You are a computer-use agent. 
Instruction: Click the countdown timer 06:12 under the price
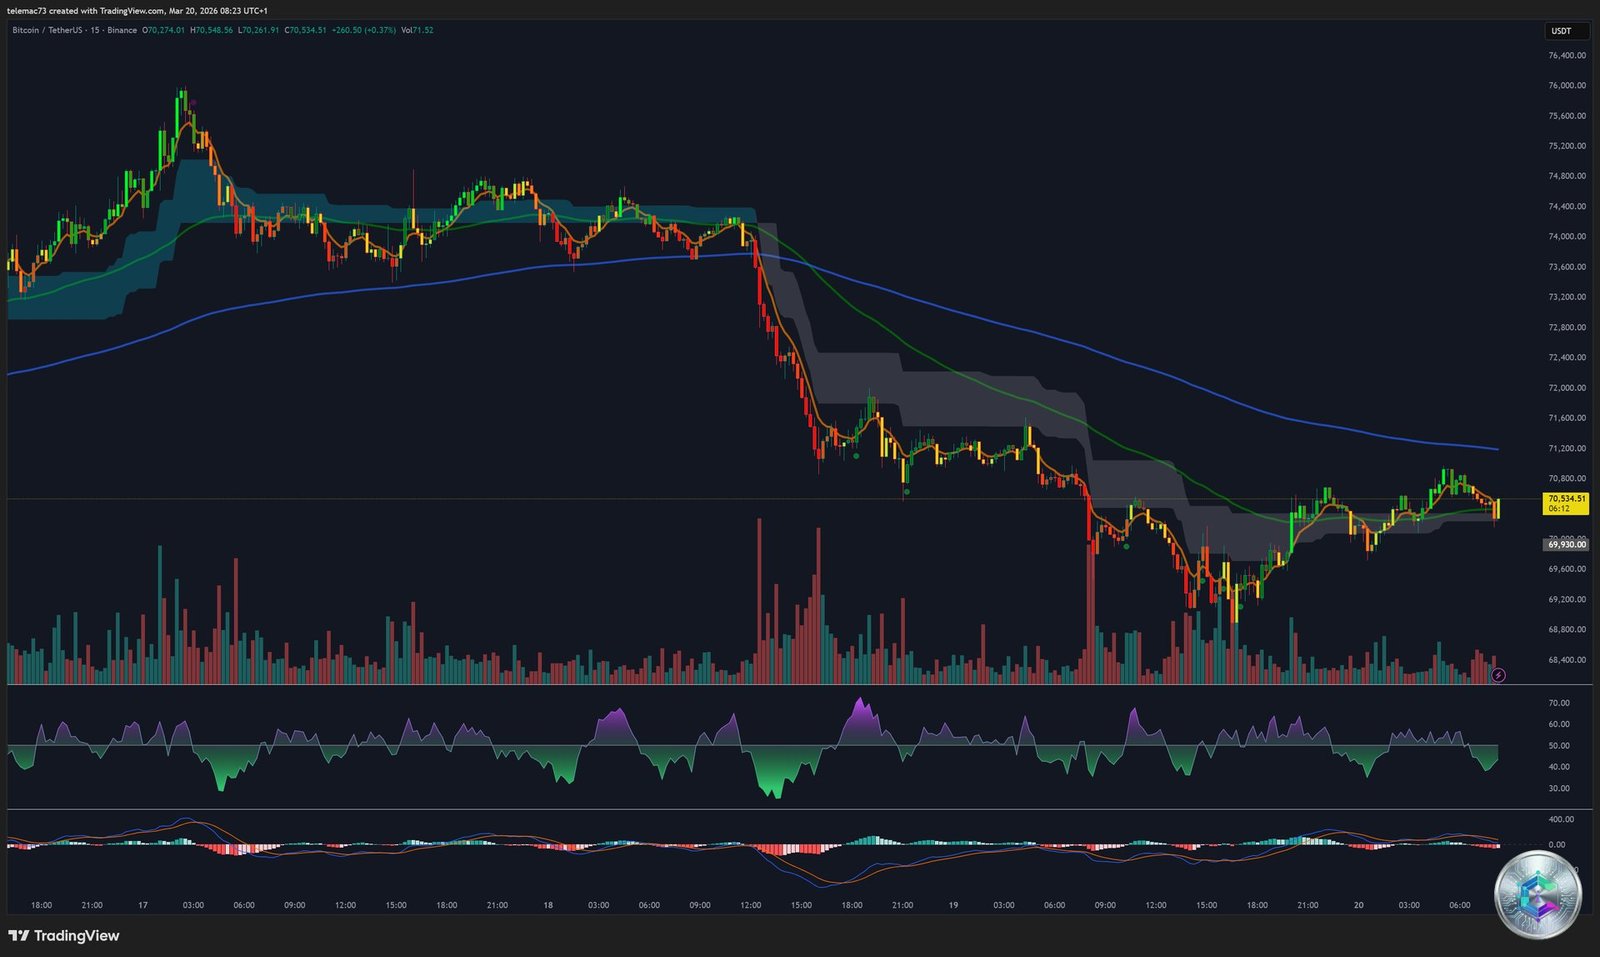[x=1561, y=509]
